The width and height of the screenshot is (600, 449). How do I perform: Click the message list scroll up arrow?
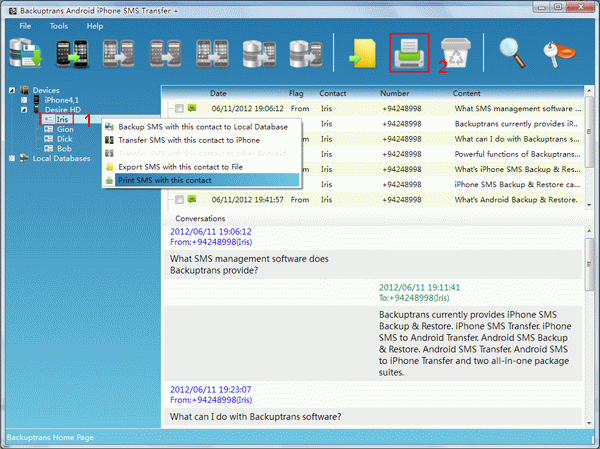pos(589,91)
